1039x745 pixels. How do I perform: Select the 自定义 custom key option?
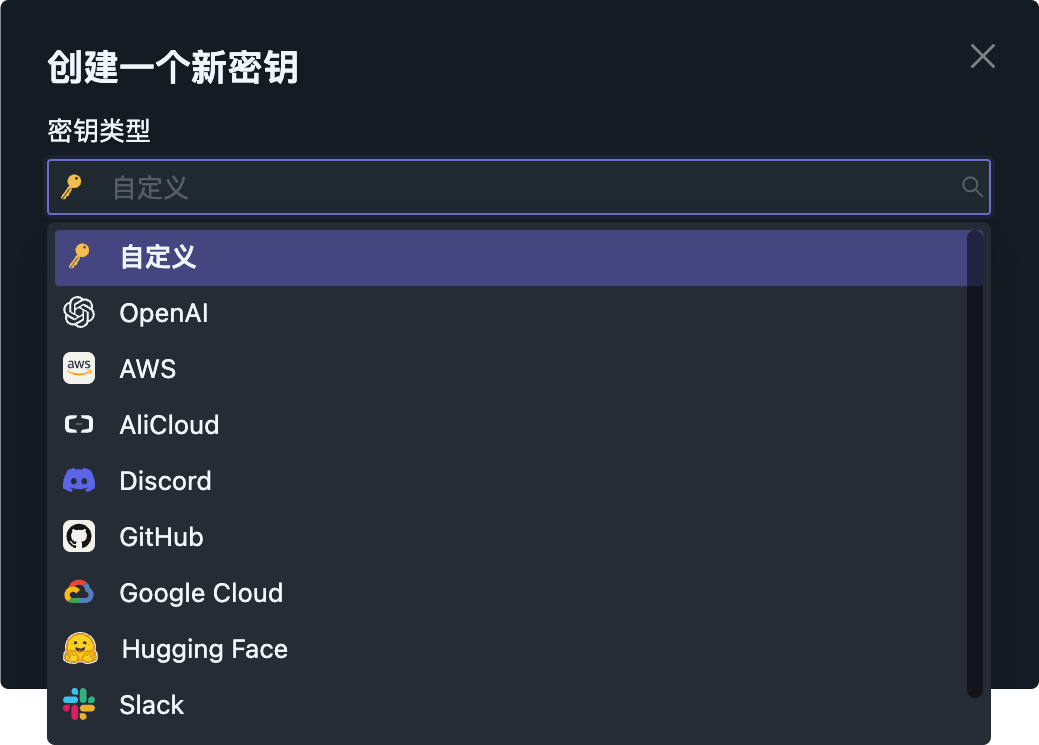pos(158,258)
